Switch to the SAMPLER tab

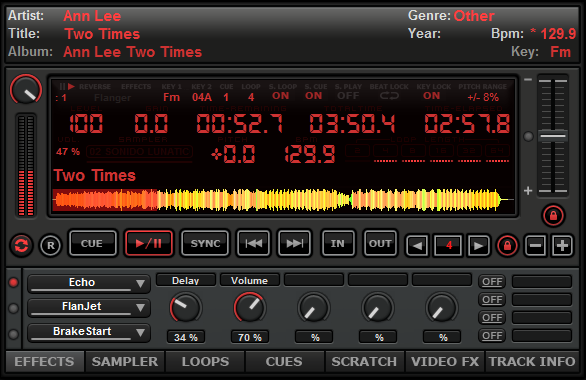pos(125,361)
